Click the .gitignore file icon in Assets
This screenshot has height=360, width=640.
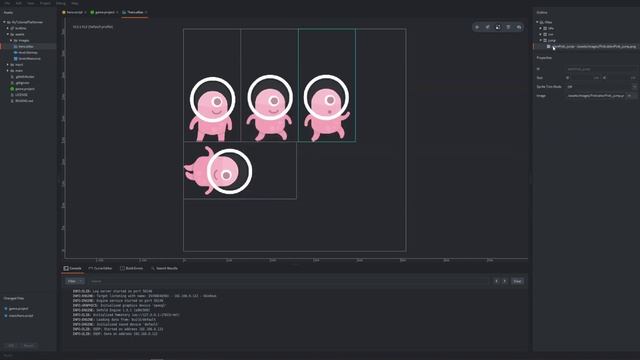pyautogui.click(x=12, y=83)
